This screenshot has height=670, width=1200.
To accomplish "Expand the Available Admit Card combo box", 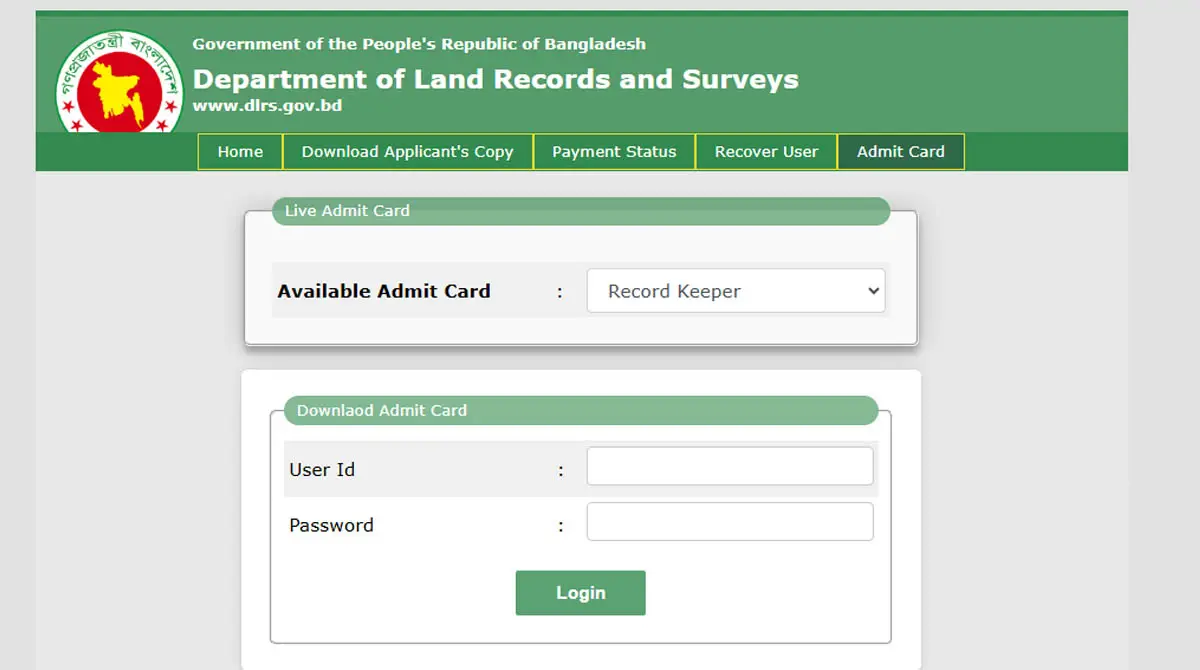I will [736, 291].
